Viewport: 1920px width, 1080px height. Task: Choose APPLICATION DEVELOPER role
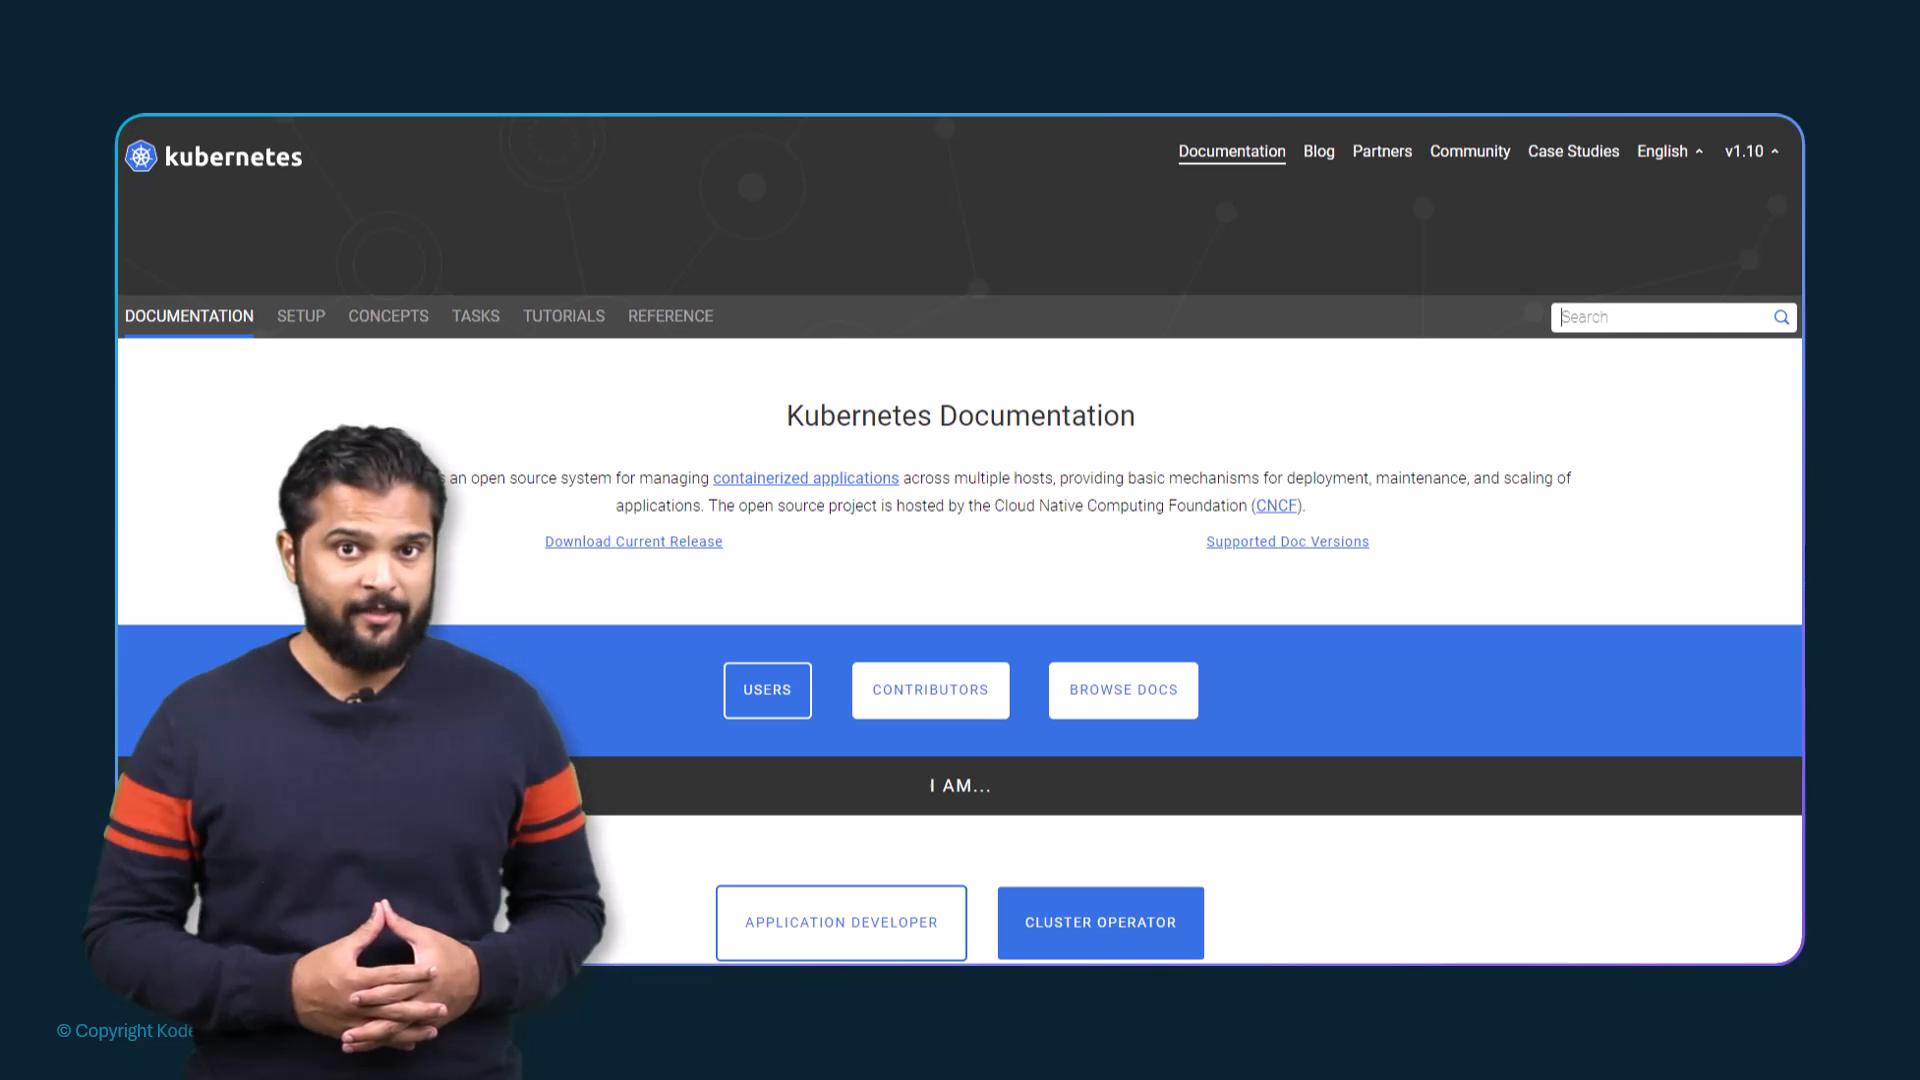point(841,923)
